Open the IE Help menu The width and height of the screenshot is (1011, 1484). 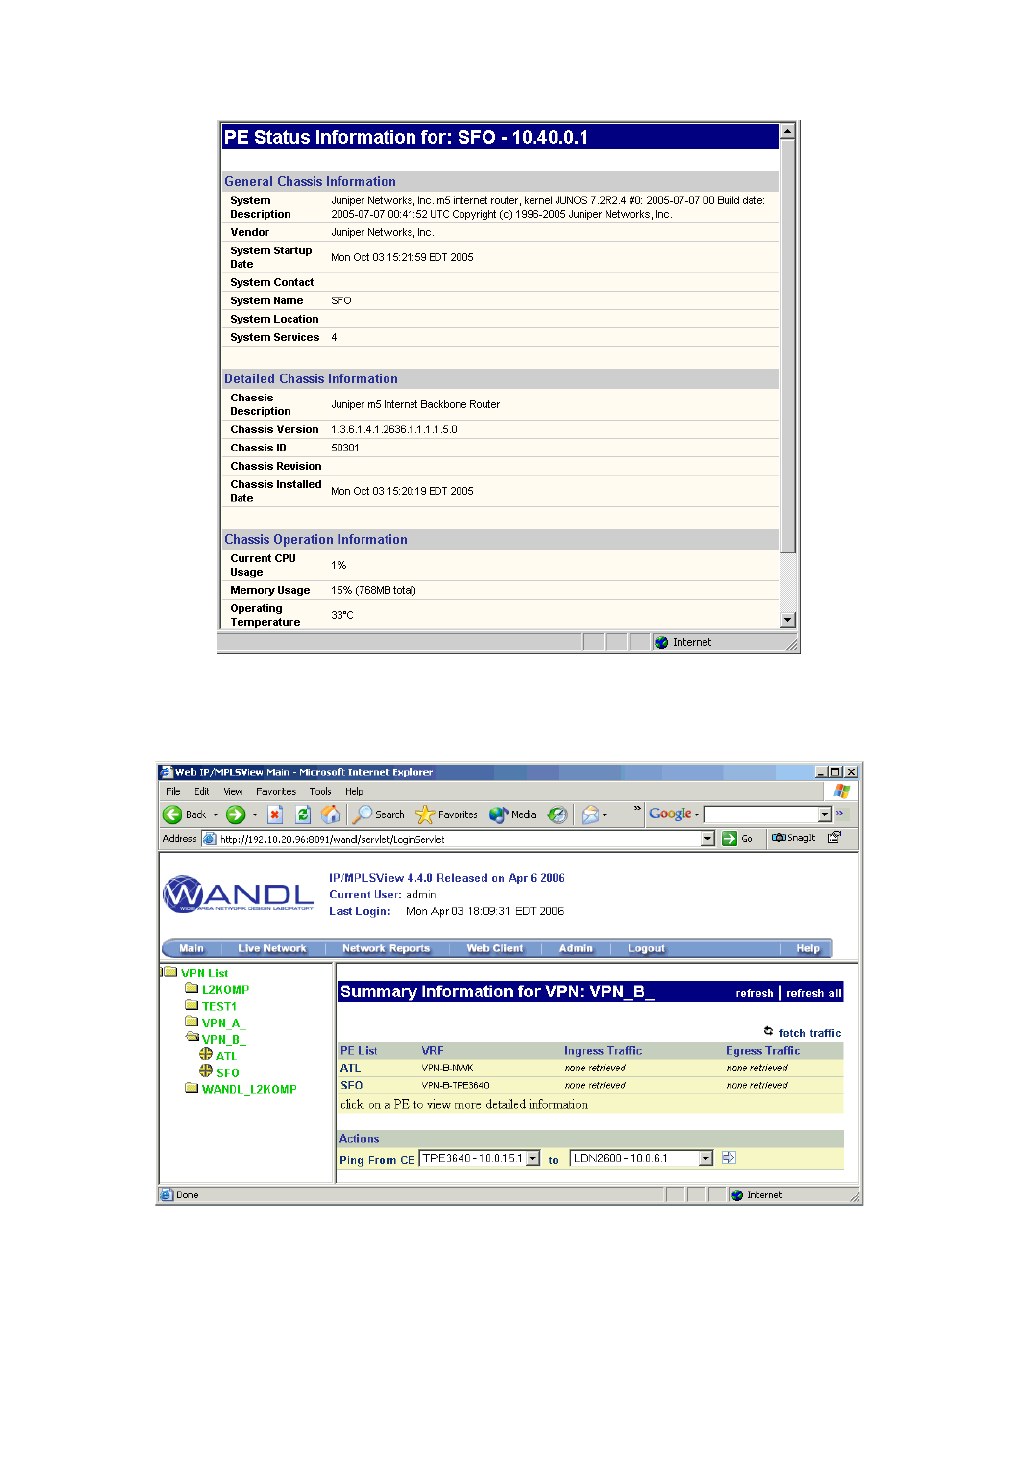[x=354, y=792]
